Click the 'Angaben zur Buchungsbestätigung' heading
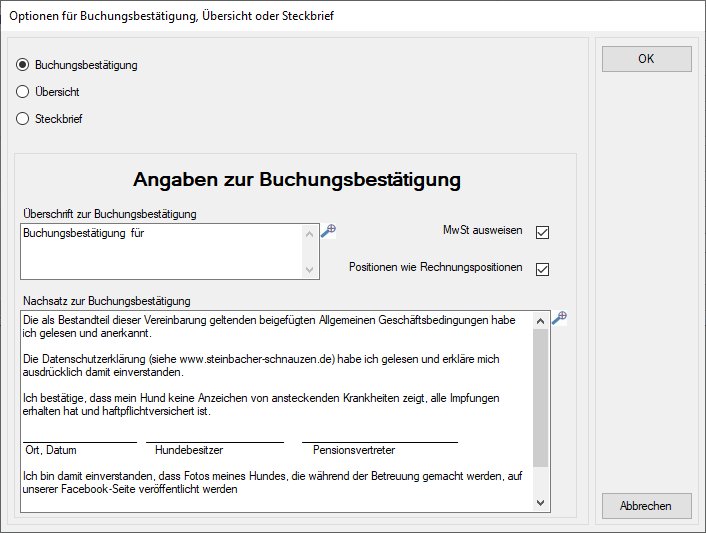 296,180
